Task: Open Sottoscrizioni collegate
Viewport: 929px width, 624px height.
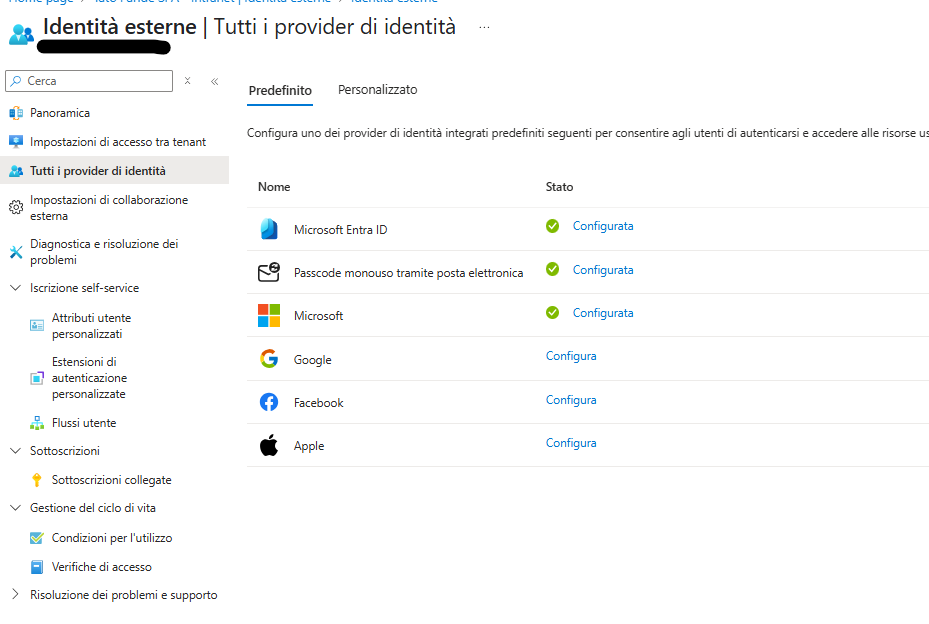Action: coord(111,479)
